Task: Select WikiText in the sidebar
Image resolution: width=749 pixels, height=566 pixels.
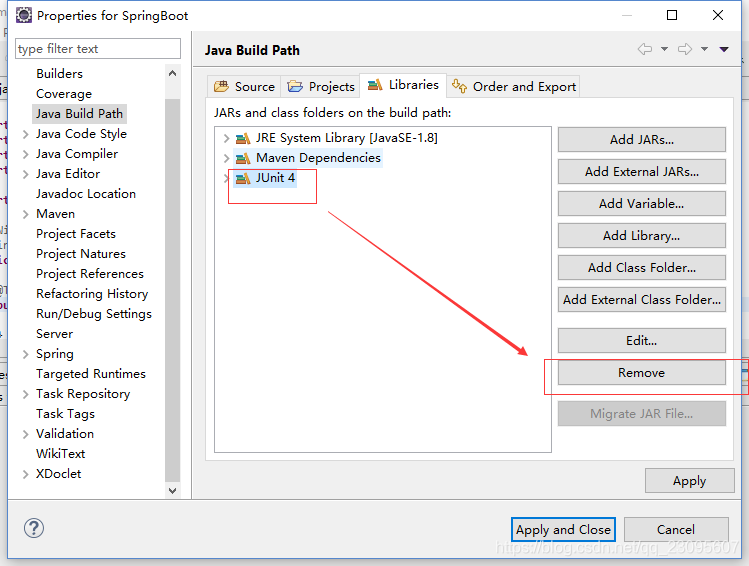Action: (x=60, y=454)
